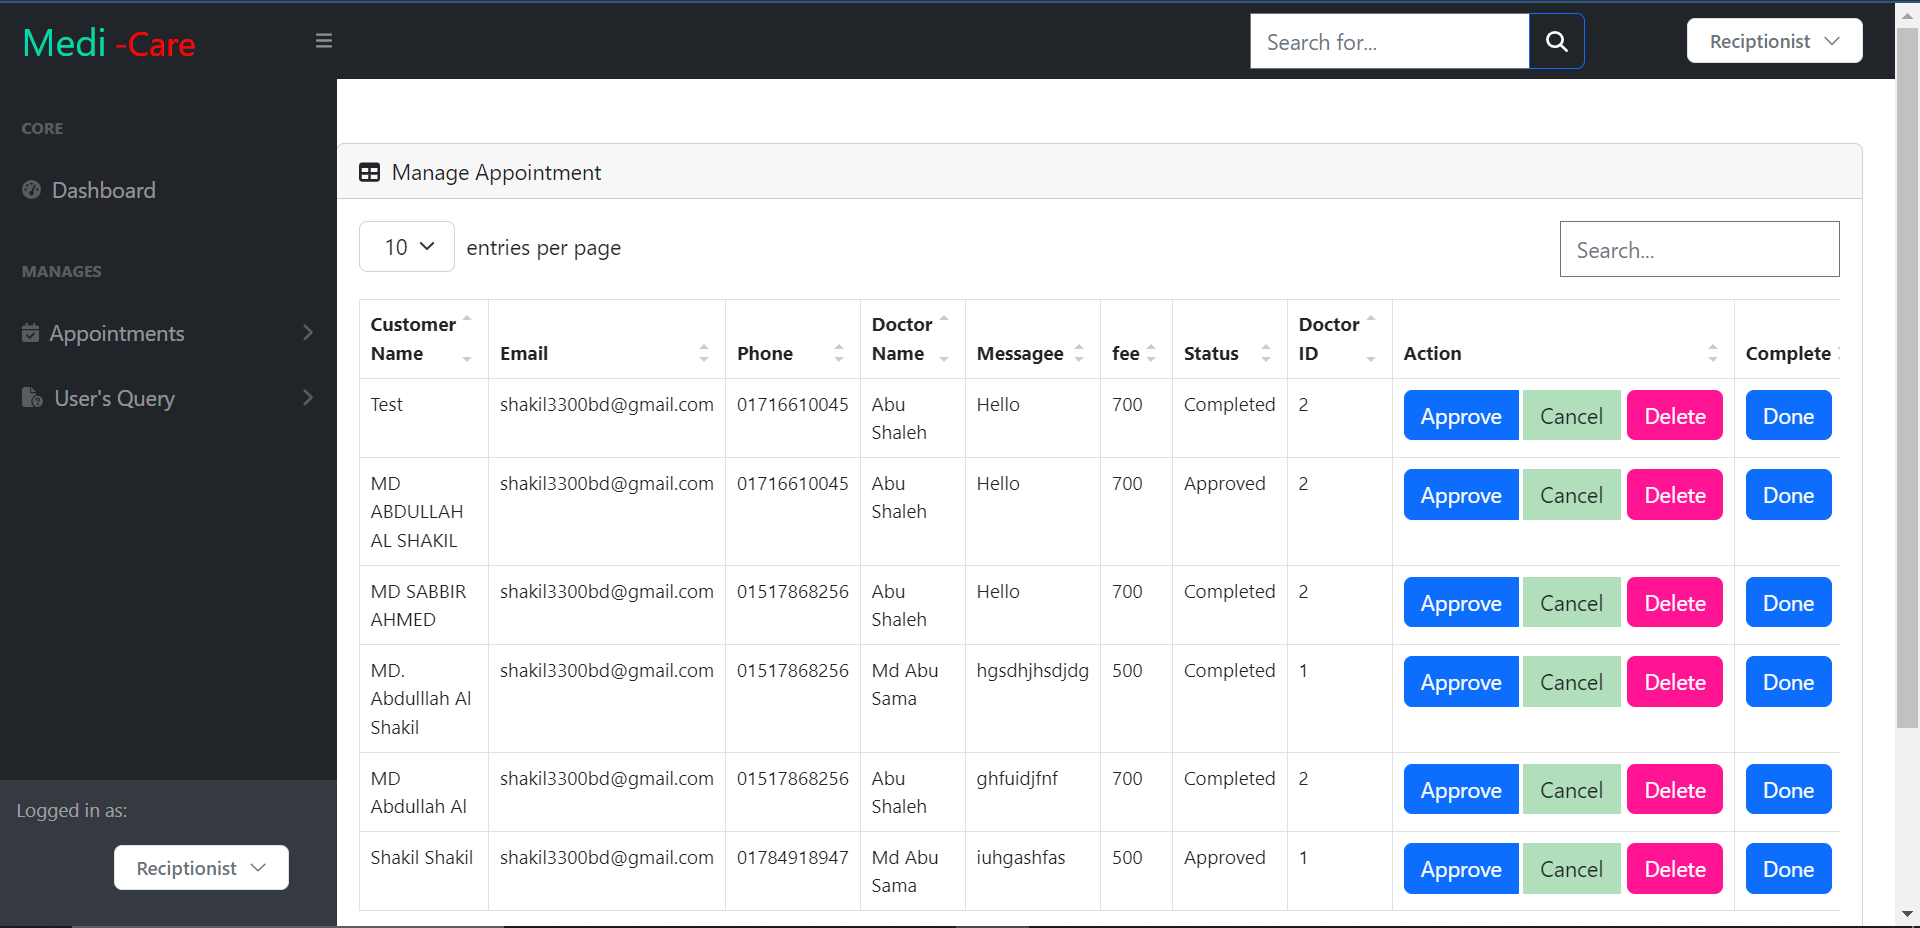Delete the Shakil Shakil appointment
The height and width of the screenshot is (928, 1920).
(1674, 869)
